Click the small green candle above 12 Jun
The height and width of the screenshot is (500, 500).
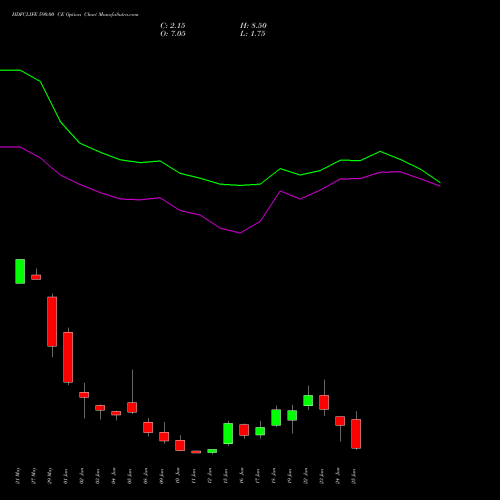tap(212, 451)
